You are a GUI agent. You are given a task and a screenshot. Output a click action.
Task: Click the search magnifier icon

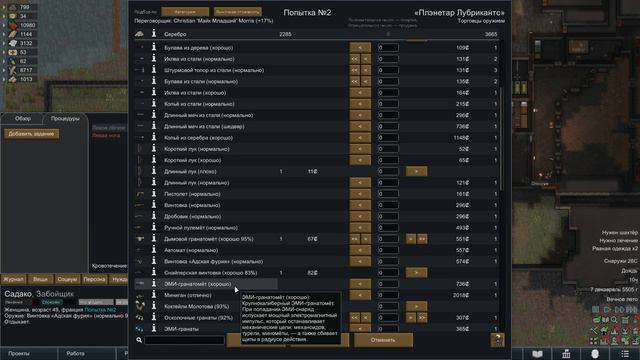click(139, 340)
